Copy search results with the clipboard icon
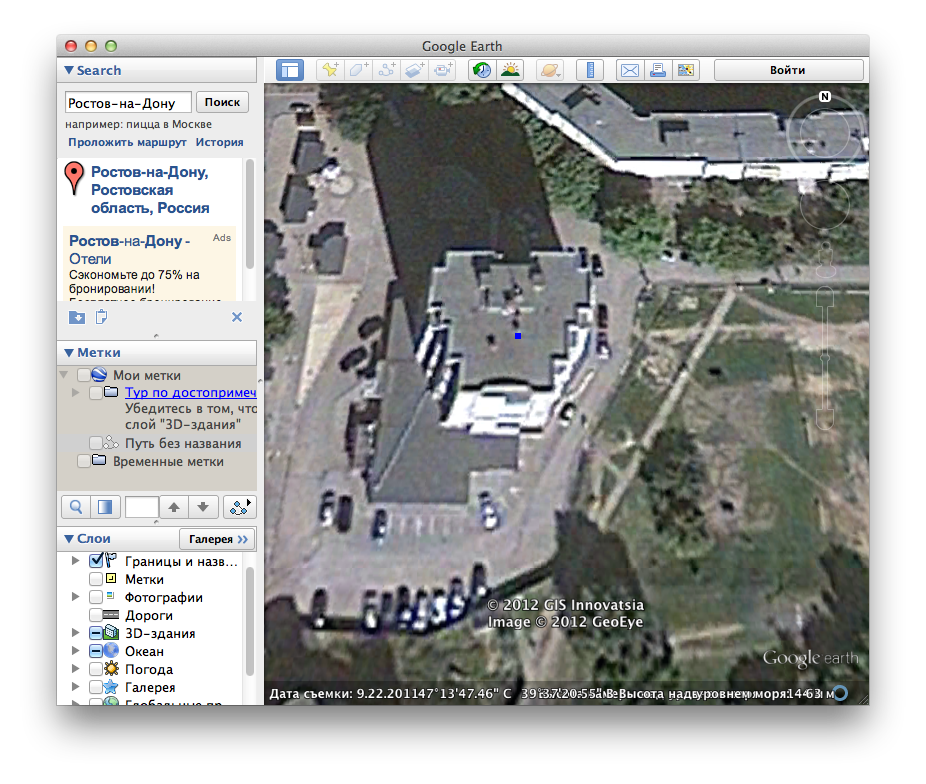The image size is (926, 784). (x=102, y=317)
